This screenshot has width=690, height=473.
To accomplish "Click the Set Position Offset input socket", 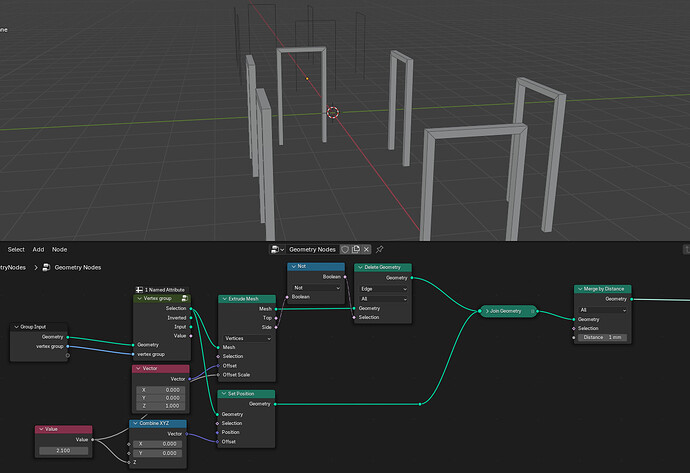I will [217, 441].
